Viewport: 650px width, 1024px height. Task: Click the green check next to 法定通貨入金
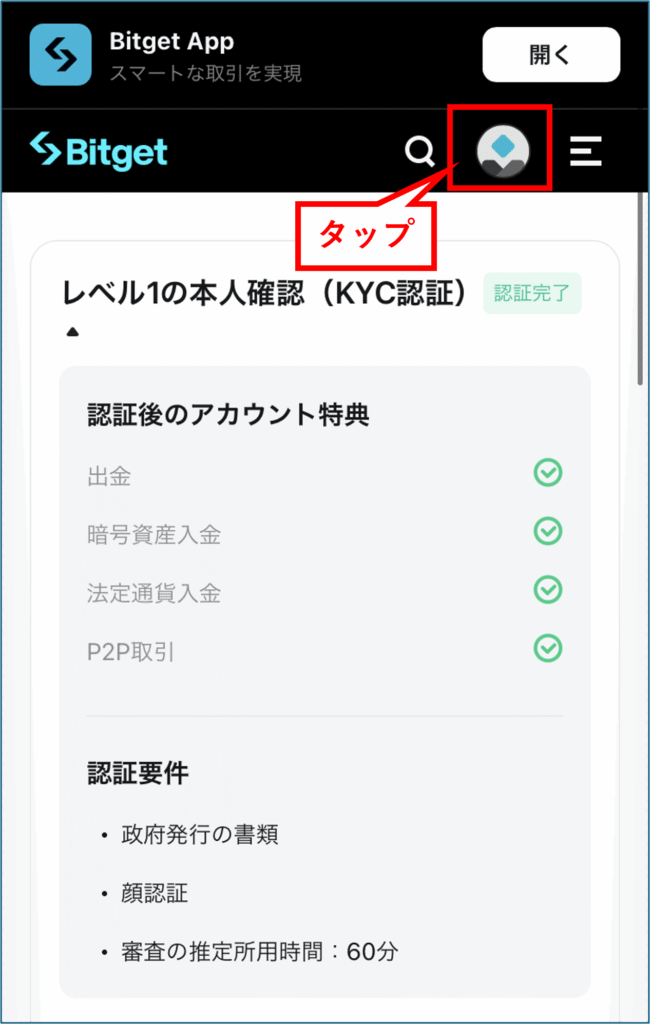547,590
